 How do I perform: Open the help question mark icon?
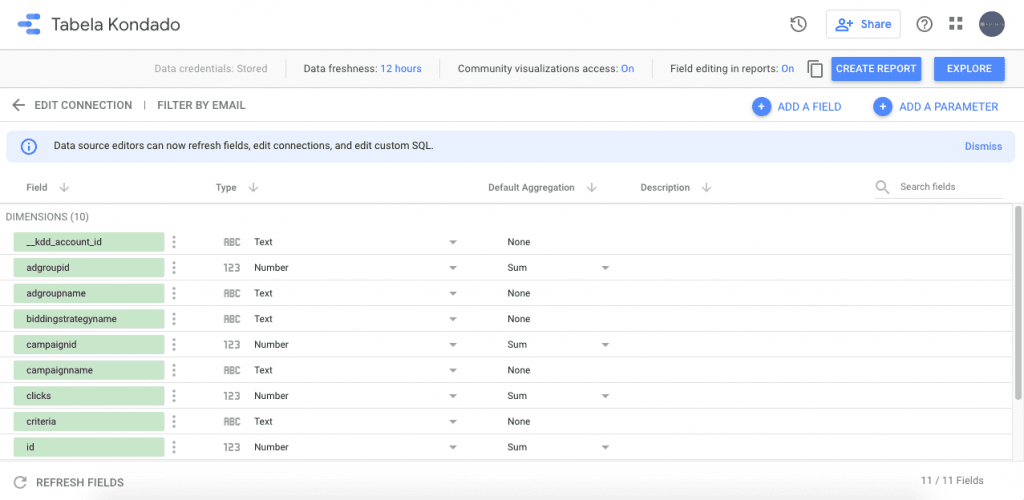coord(924,24)
